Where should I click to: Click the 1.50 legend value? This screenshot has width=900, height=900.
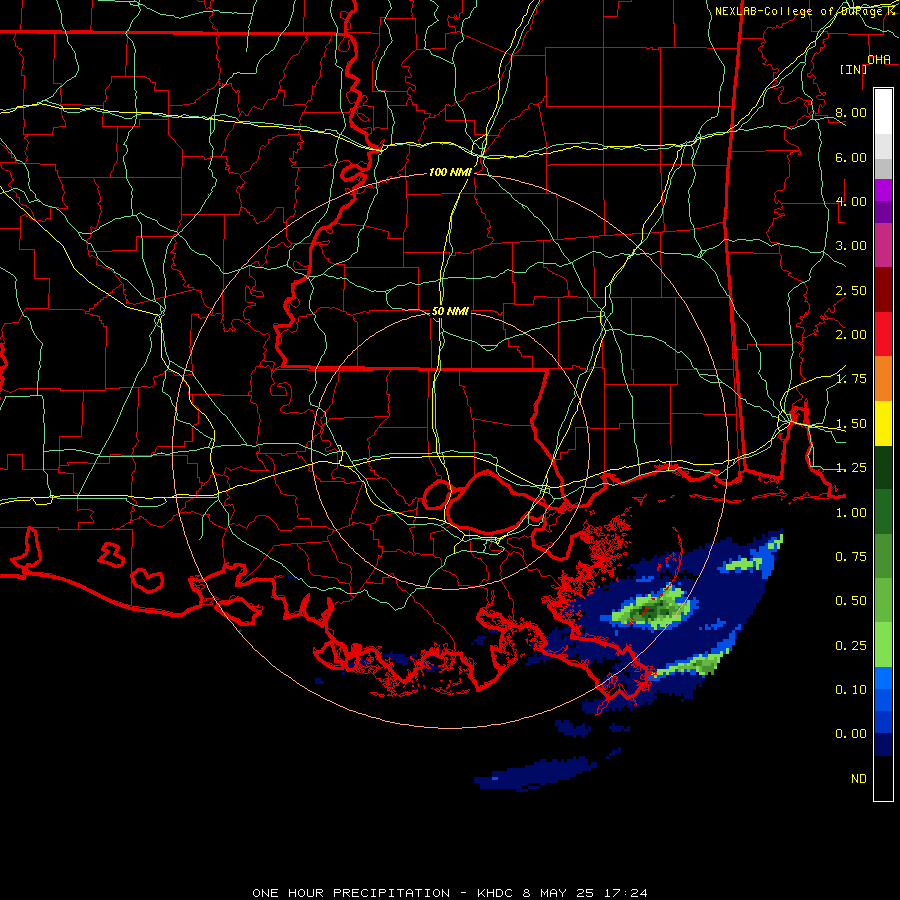[x=851, y=424]
